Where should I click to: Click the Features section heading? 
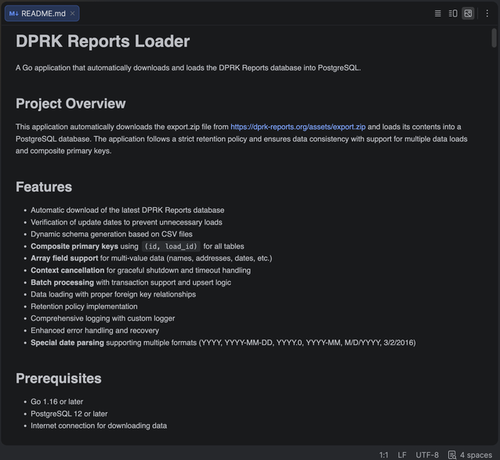point(44,187)
